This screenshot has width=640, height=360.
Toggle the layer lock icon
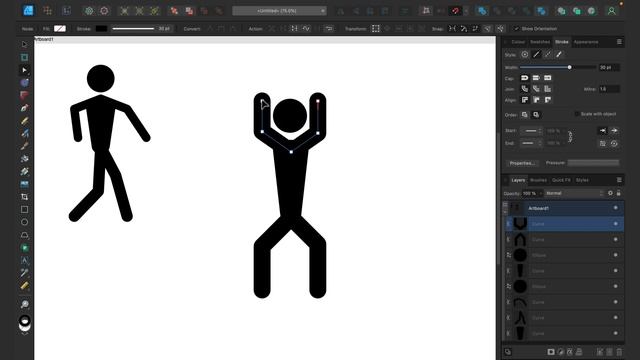[619, 193]
